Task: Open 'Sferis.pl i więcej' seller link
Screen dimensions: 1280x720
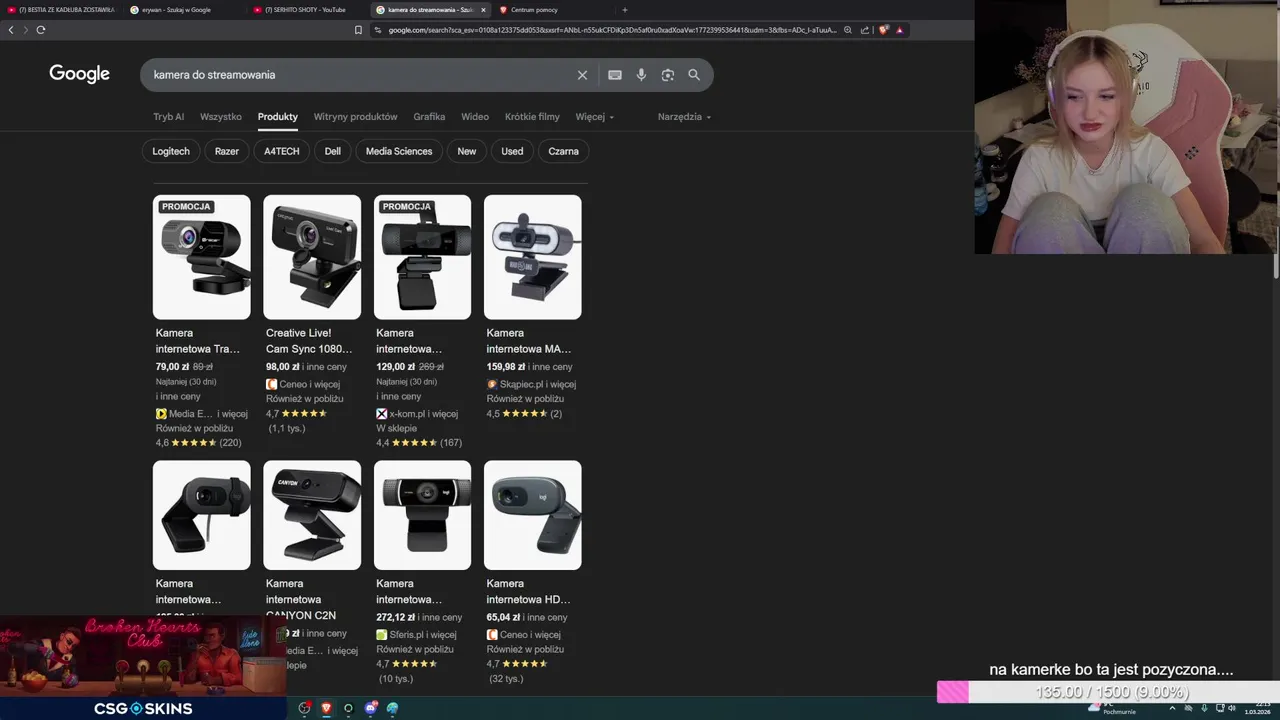Action: click(x=416, y=635)
